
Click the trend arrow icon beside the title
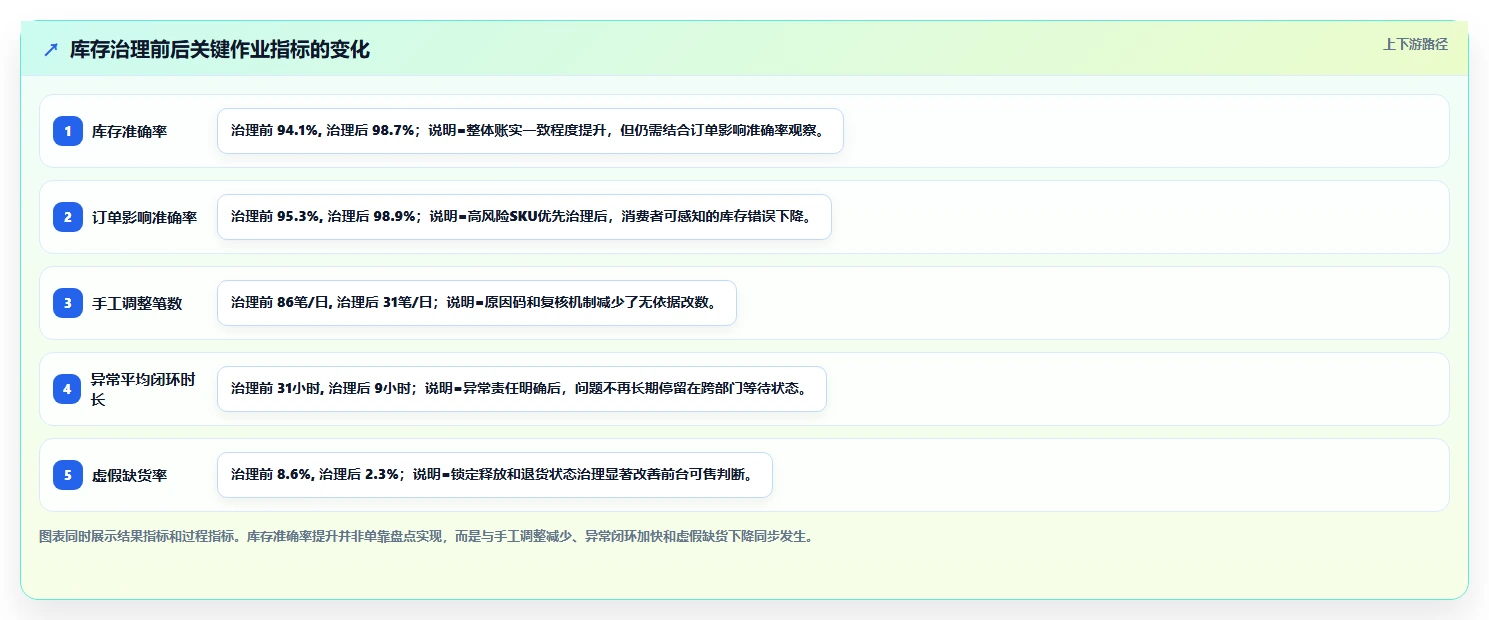coord(51,50)
